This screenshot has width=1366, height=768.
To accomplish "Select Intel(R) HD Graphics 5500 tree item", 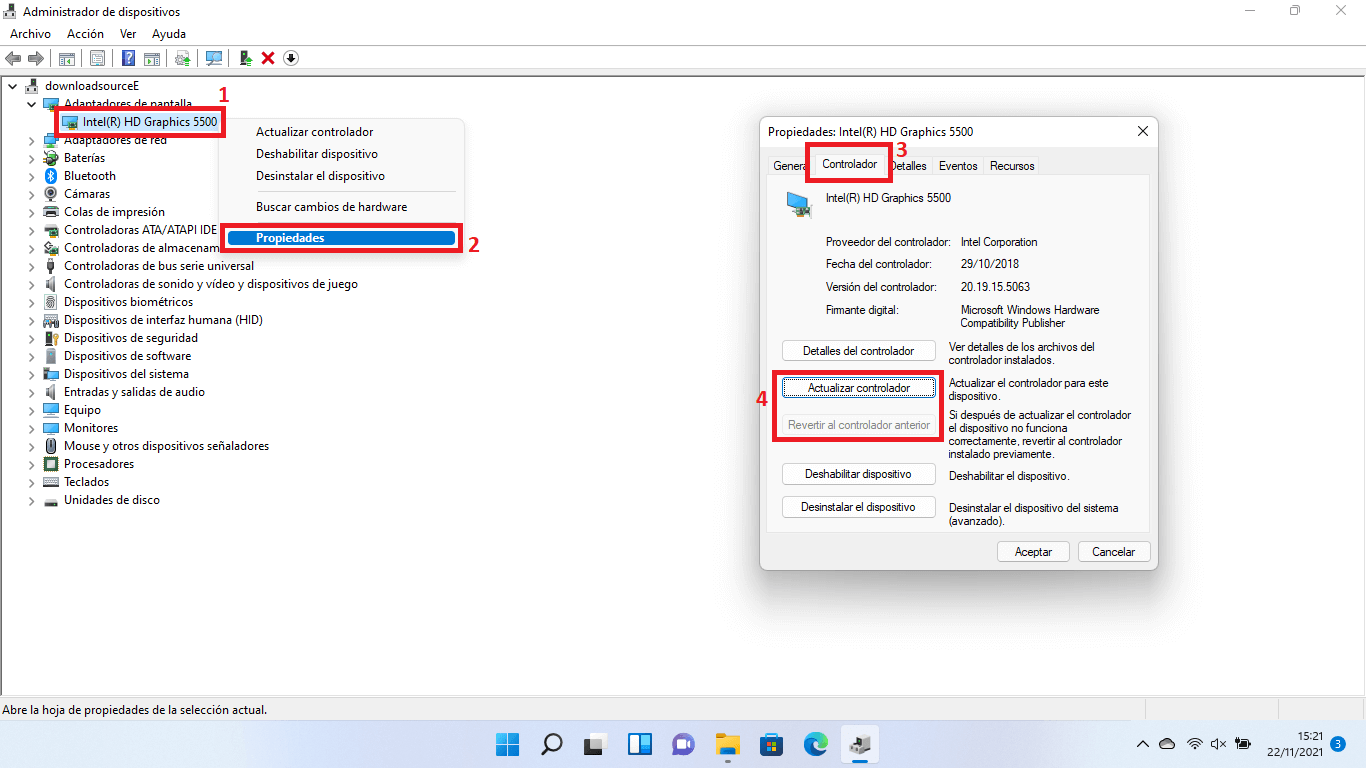I will tap(140, 122).
